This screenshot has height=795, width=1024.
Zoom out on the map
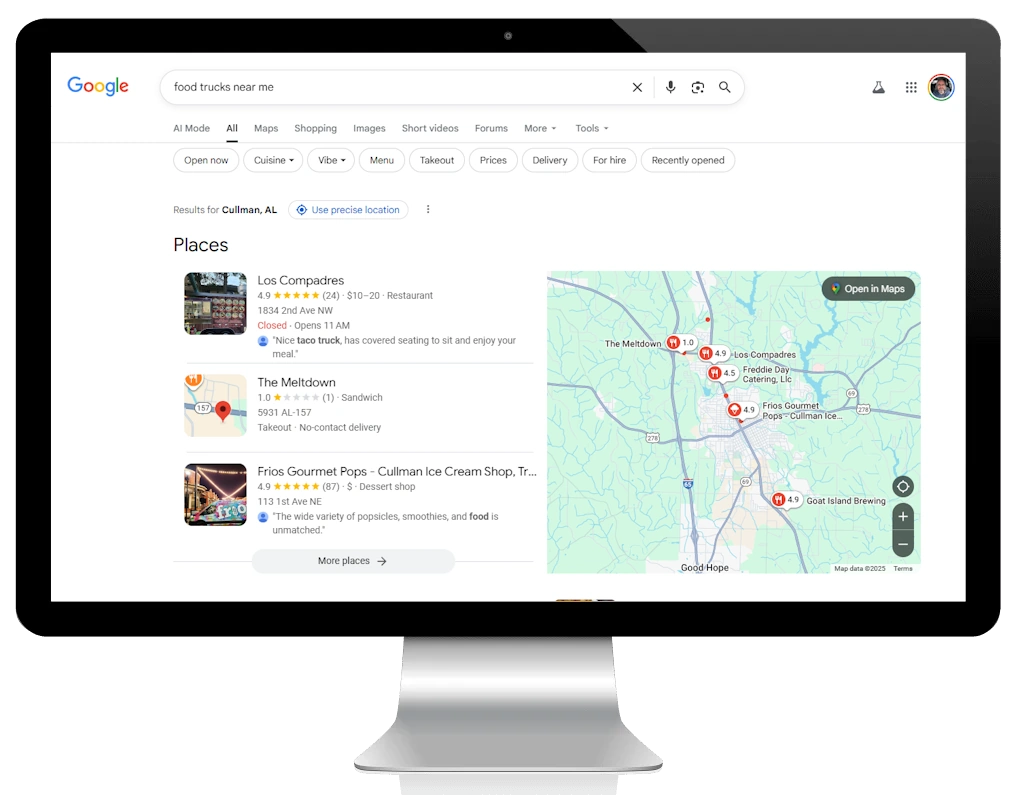point(903,545)
